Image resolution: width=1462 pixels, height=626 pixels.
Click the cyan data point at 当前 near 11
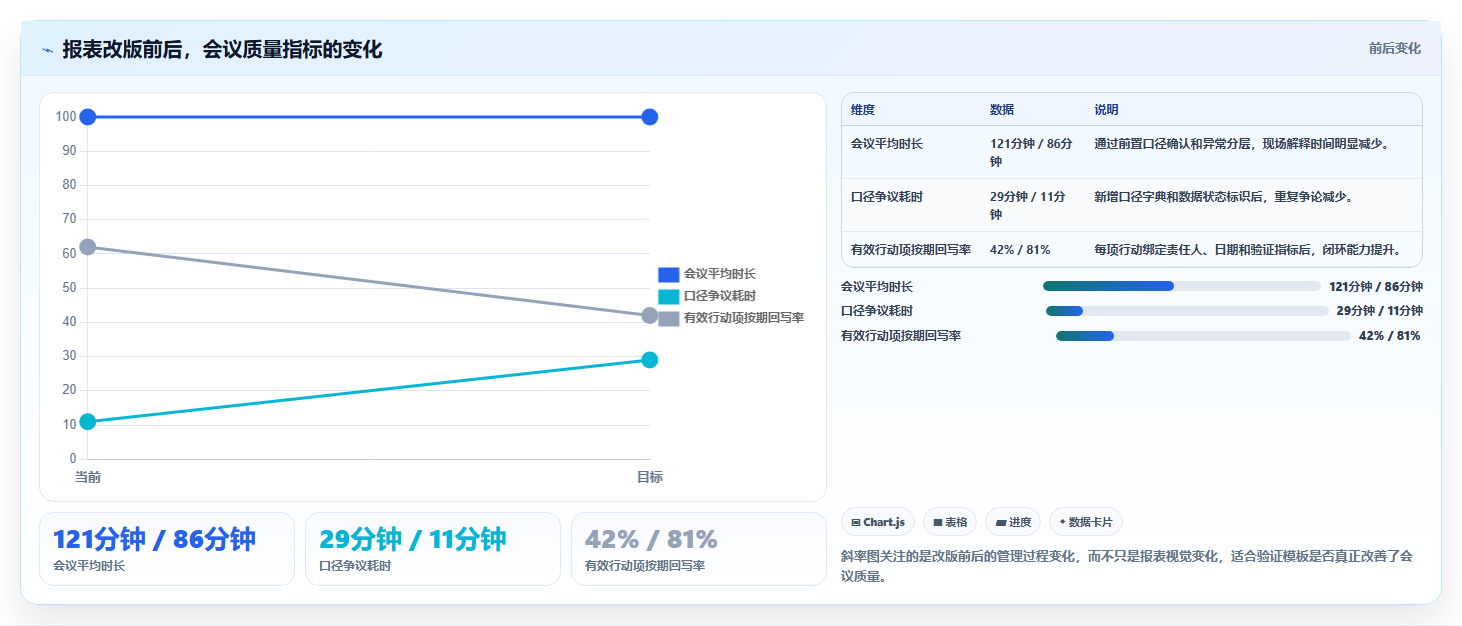[88, 422]
